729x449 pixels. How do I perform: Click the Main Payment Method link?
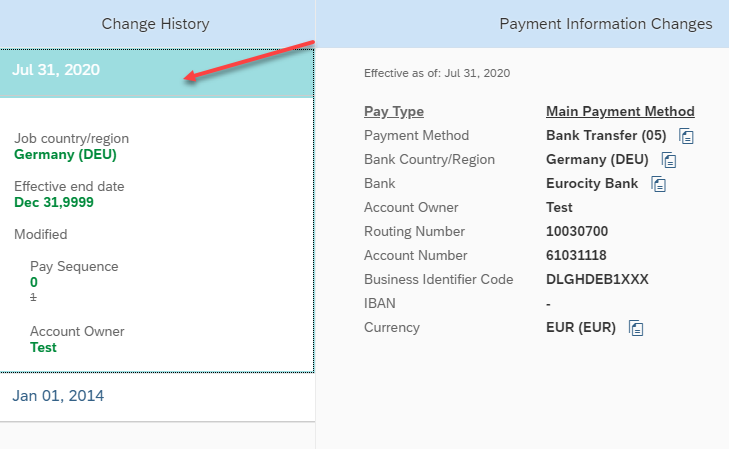click(x=620, y=112)
